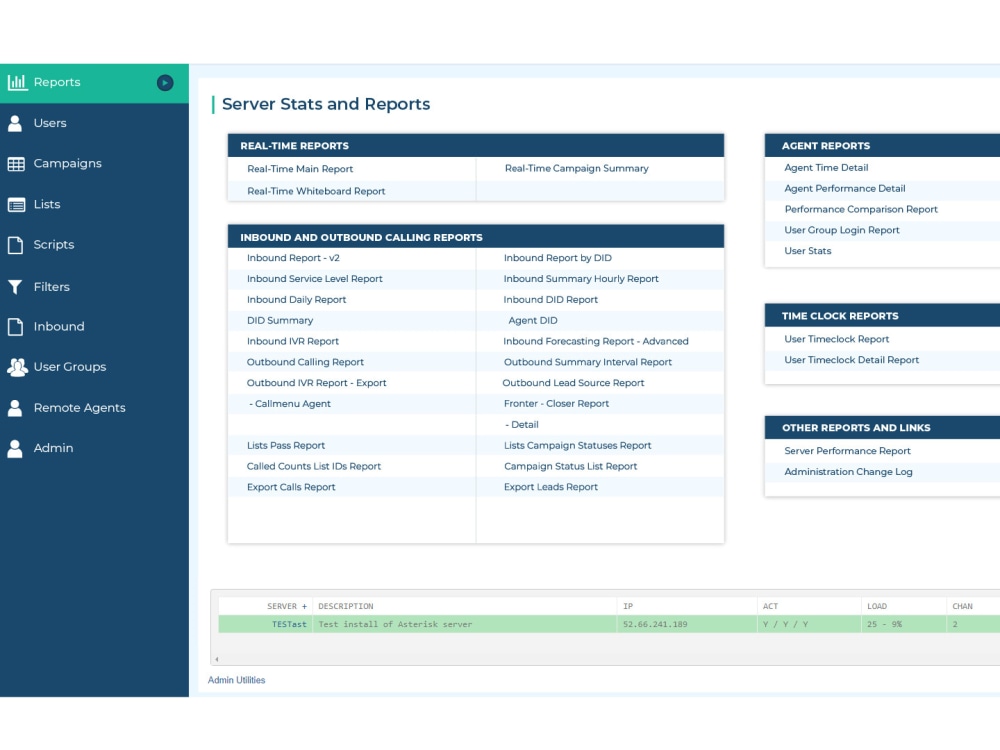Screen dimensions: 1000x750
Task: Click the Admin Utilities link
Action: pyautogui.click(x=235, y=680)
